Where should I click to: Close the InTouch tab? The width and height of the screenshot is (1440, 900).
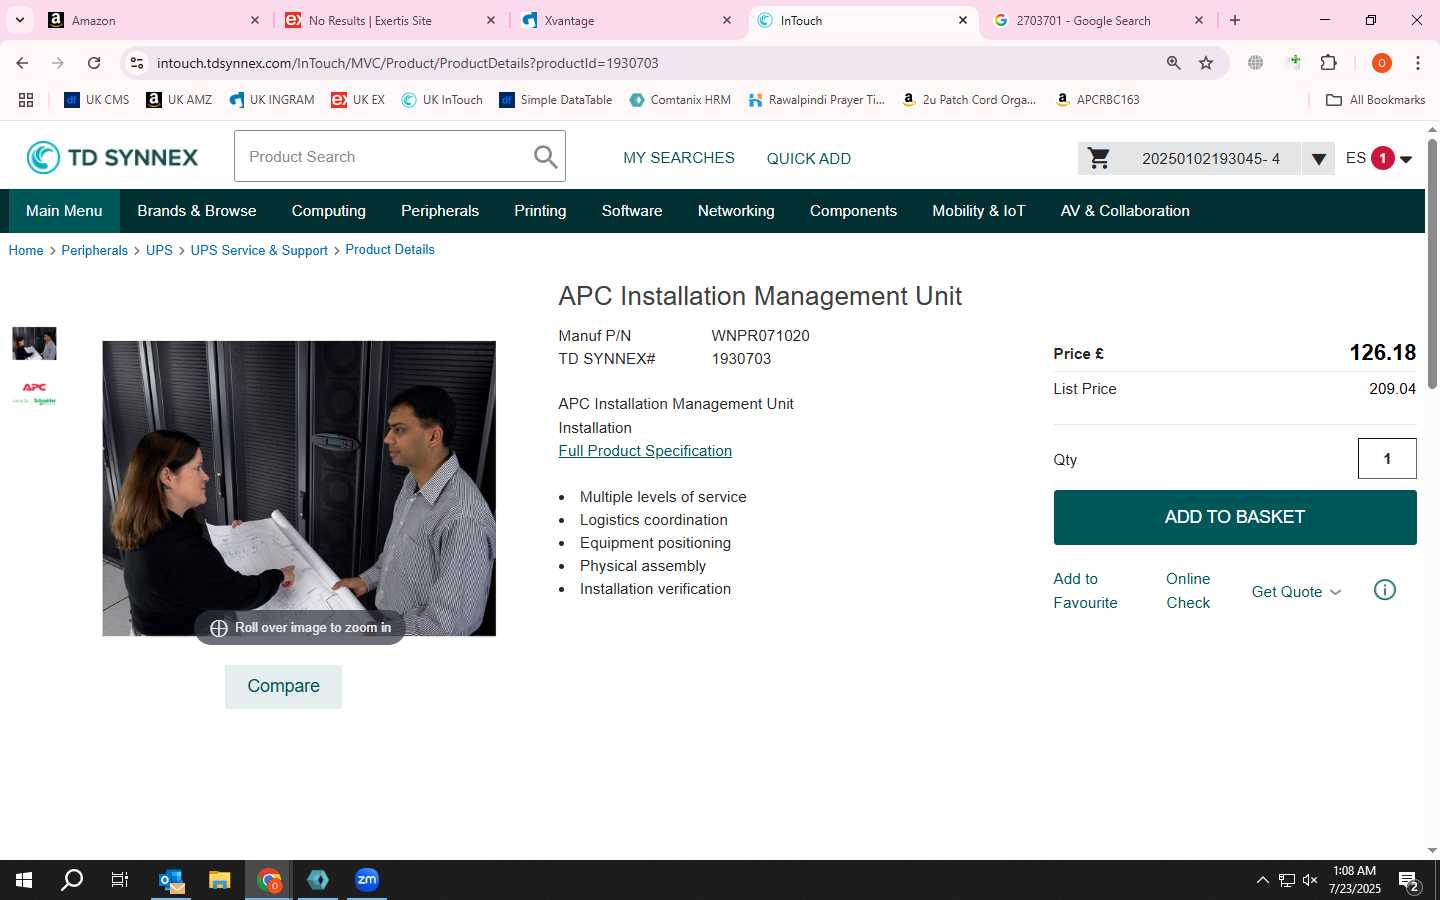pyautogui.click(x=963, y=20)
